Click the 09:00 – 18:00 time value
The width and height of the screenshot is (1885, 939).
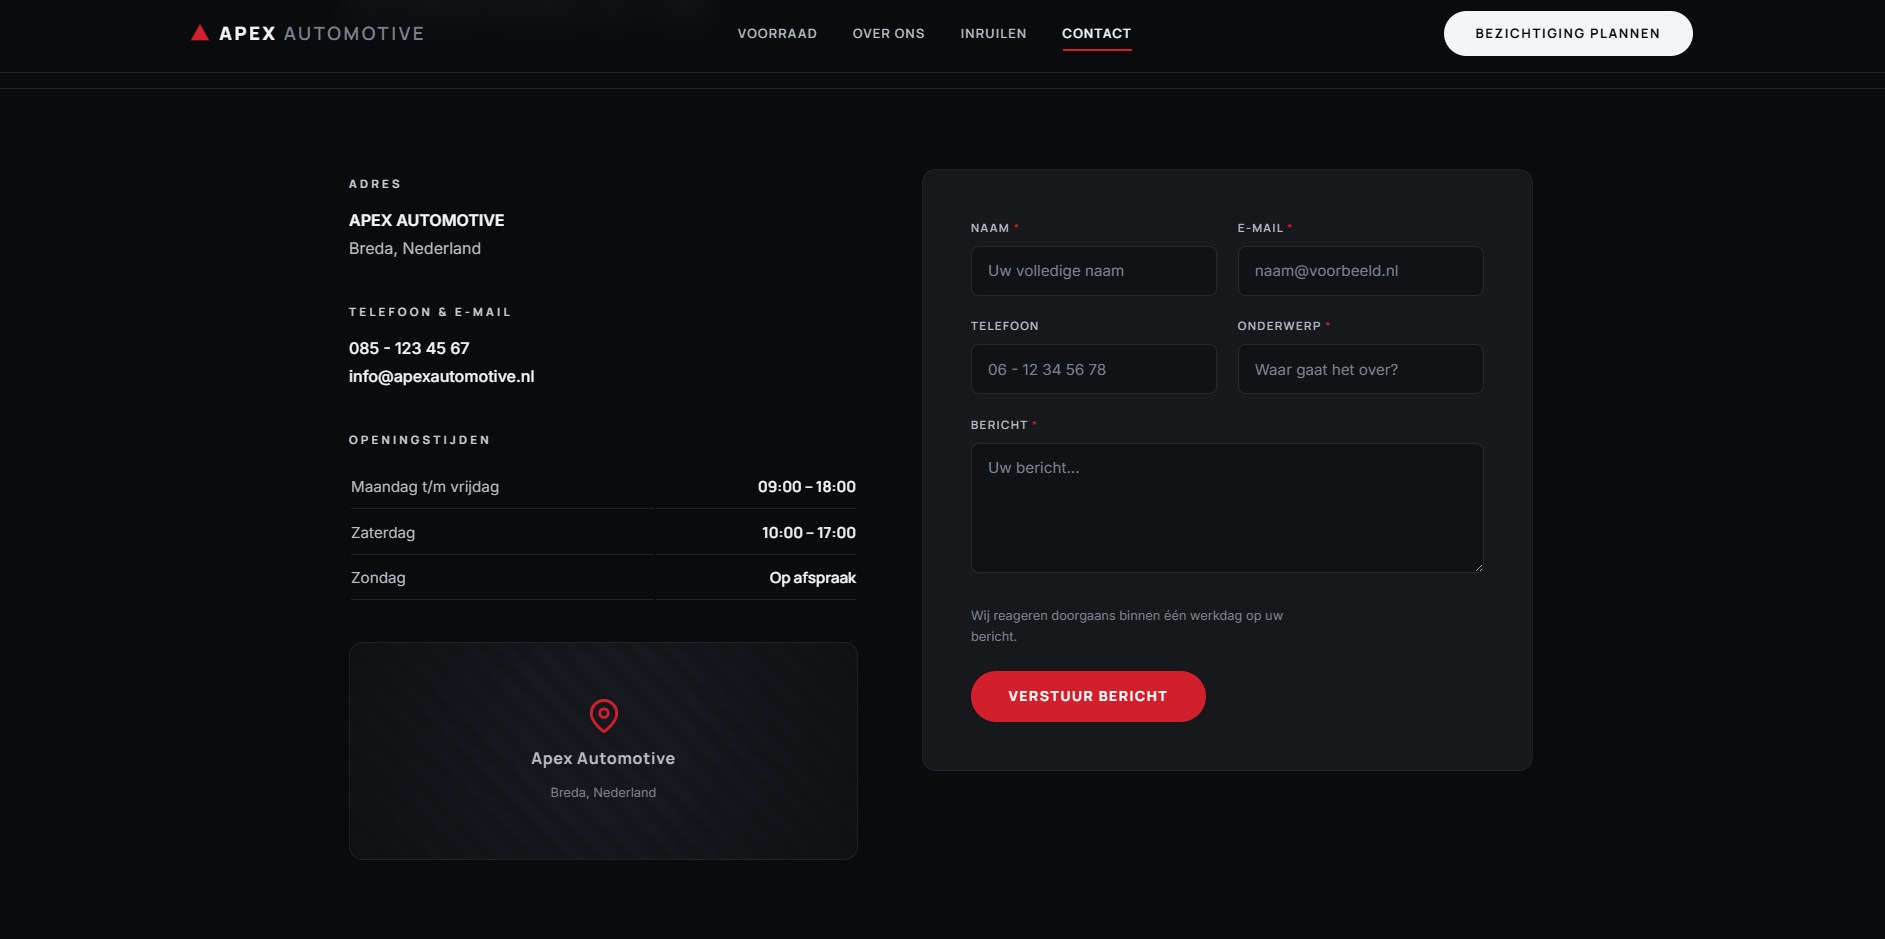[x=806, y=487]
